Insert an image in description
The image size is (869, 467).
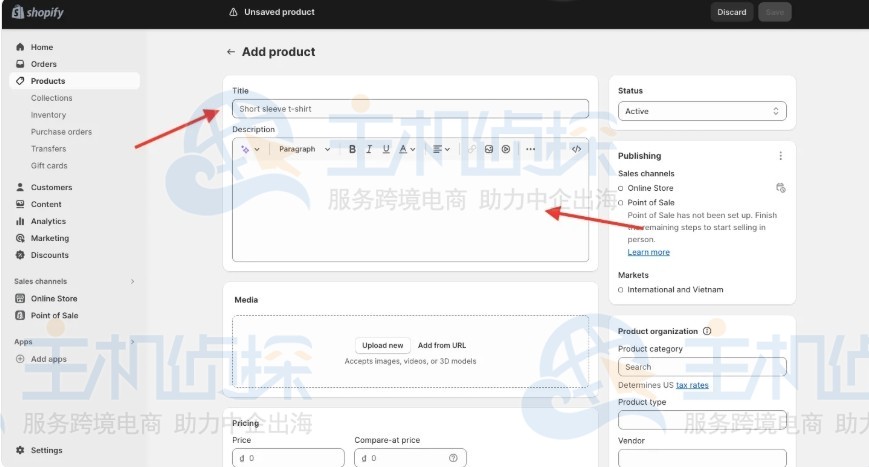[x=489, y=149]
